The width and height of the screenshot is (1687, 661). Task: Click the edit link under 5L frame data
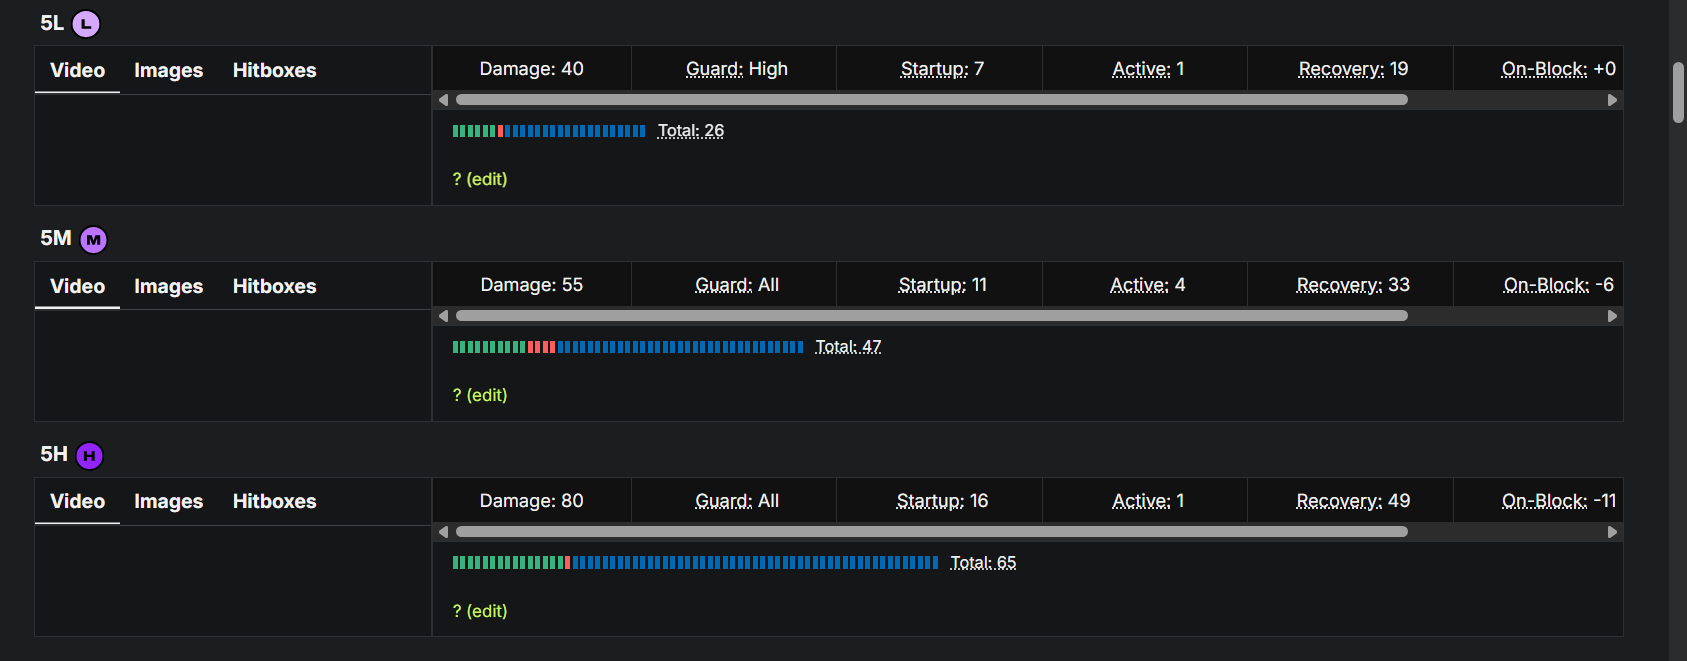tap(486, 179)
